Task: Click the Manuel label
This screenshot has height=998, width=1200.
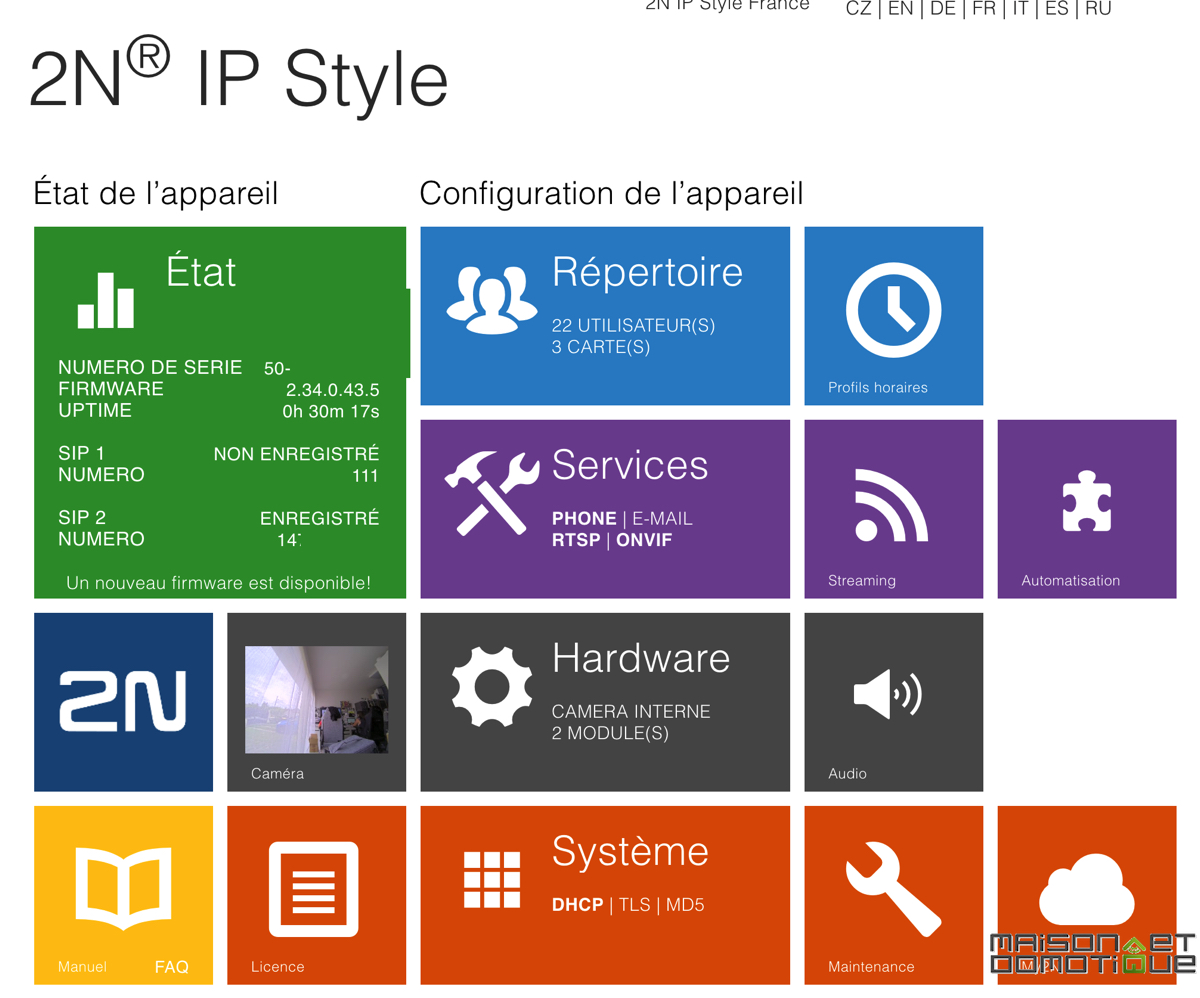Action: click(82, 967)
